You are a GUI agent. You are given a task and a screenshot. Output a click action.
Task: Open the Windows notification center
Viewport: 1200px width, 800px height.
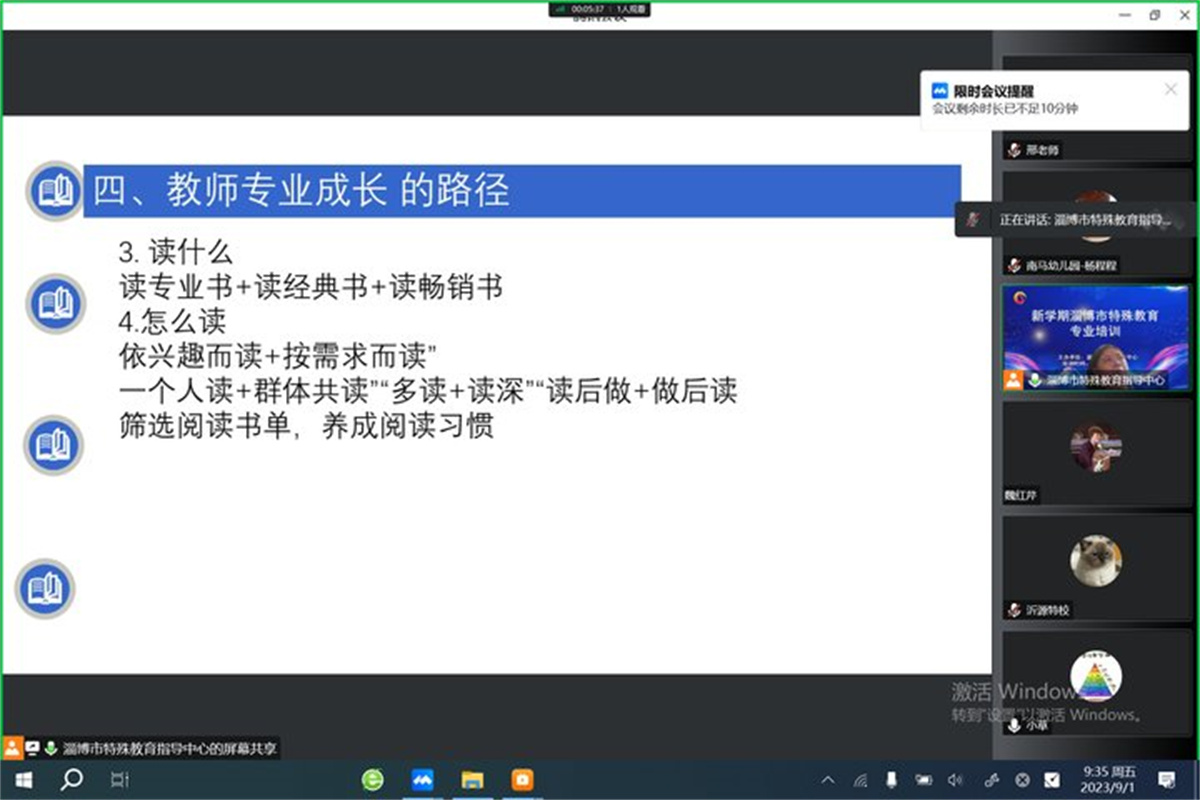point(1166,780)
